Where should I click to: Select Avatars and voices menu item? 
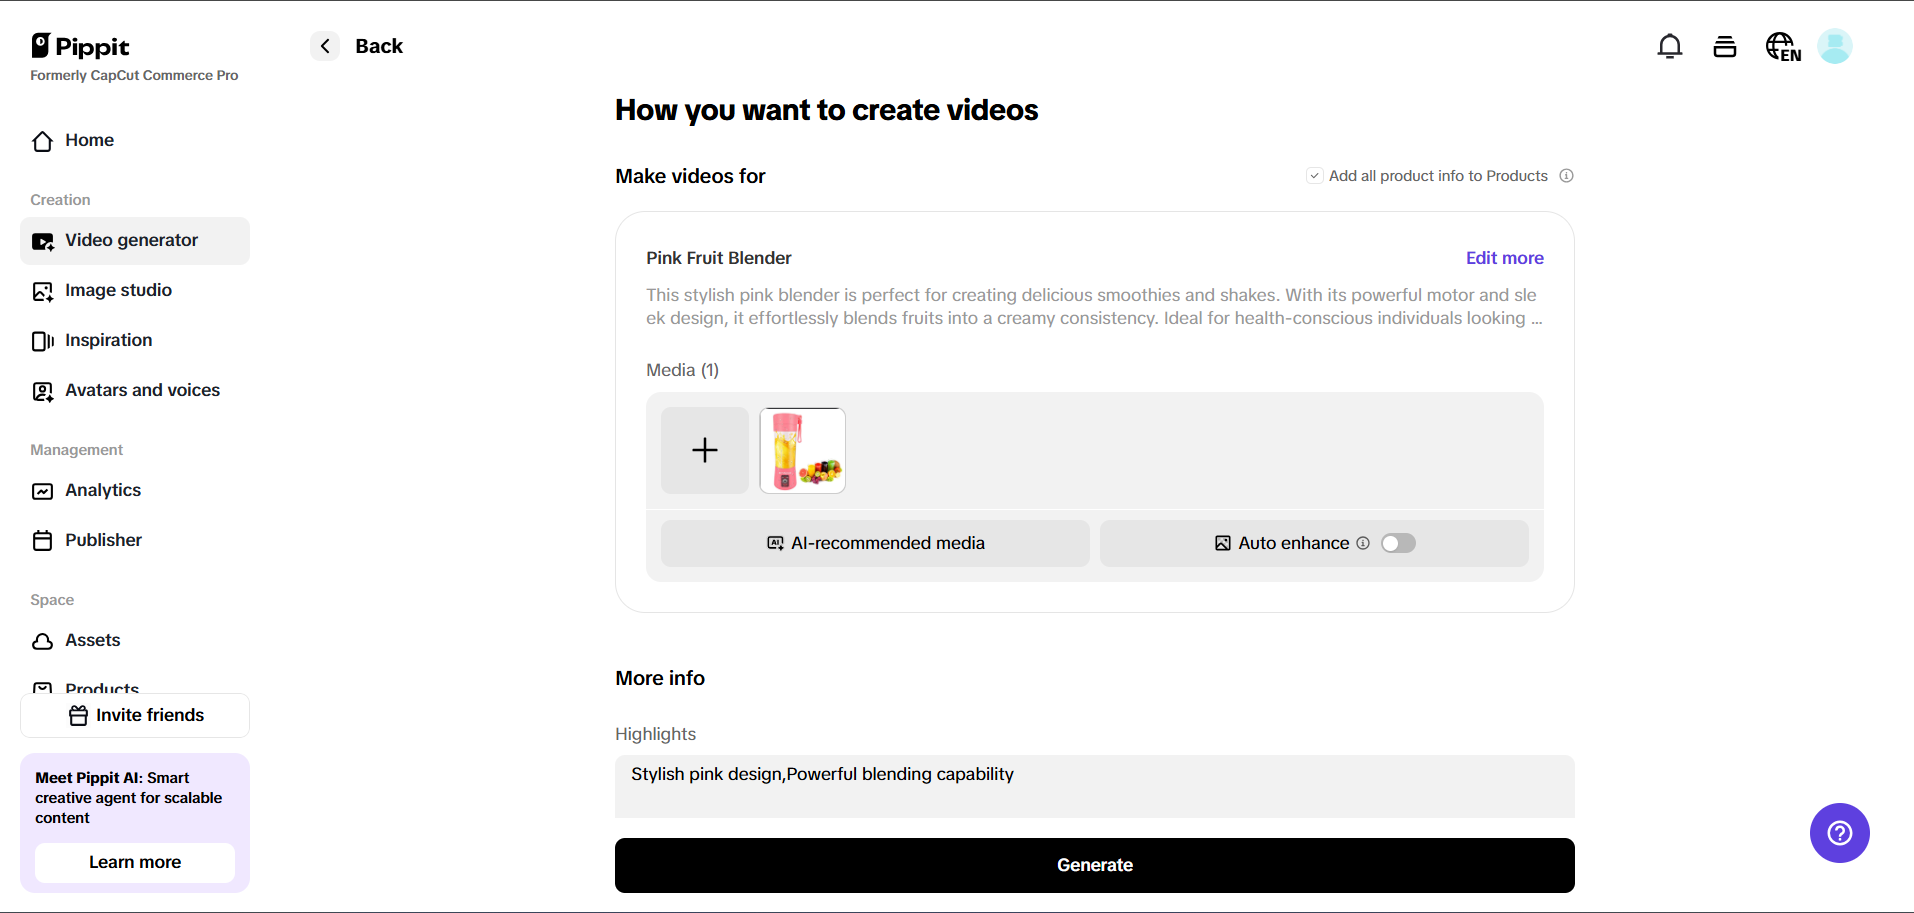(x=142, y=391)
